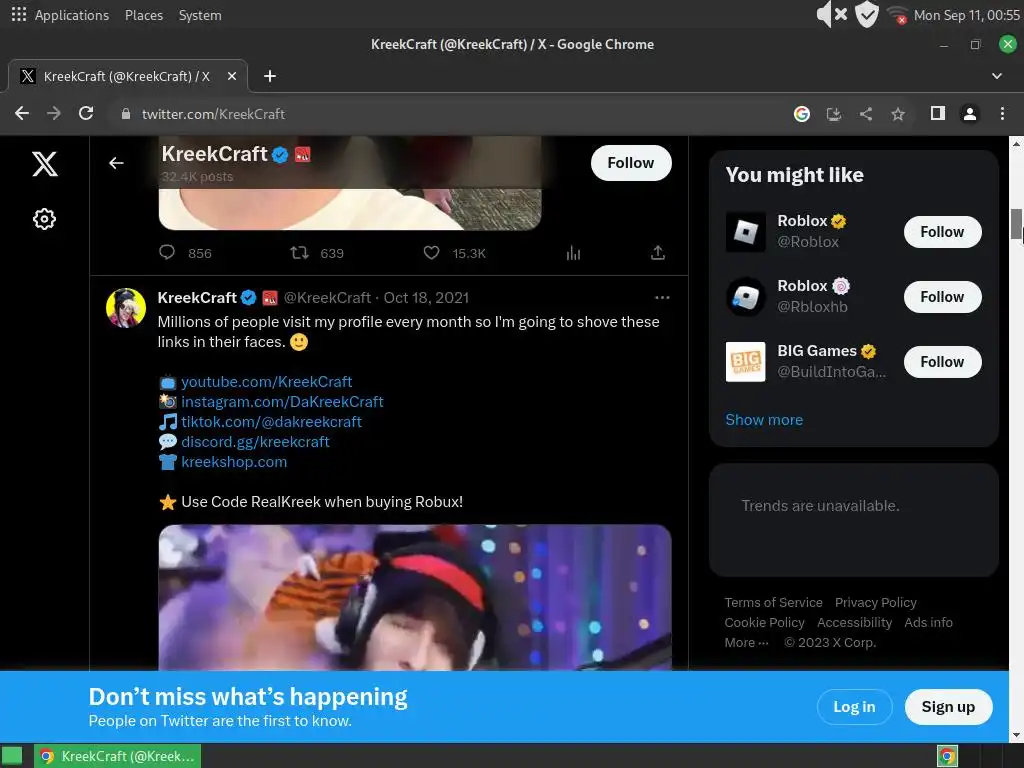Click the post date Oct 18, 2021
Image resolution: width=1024 pixels, height=768 pixels.
(426, 298)
